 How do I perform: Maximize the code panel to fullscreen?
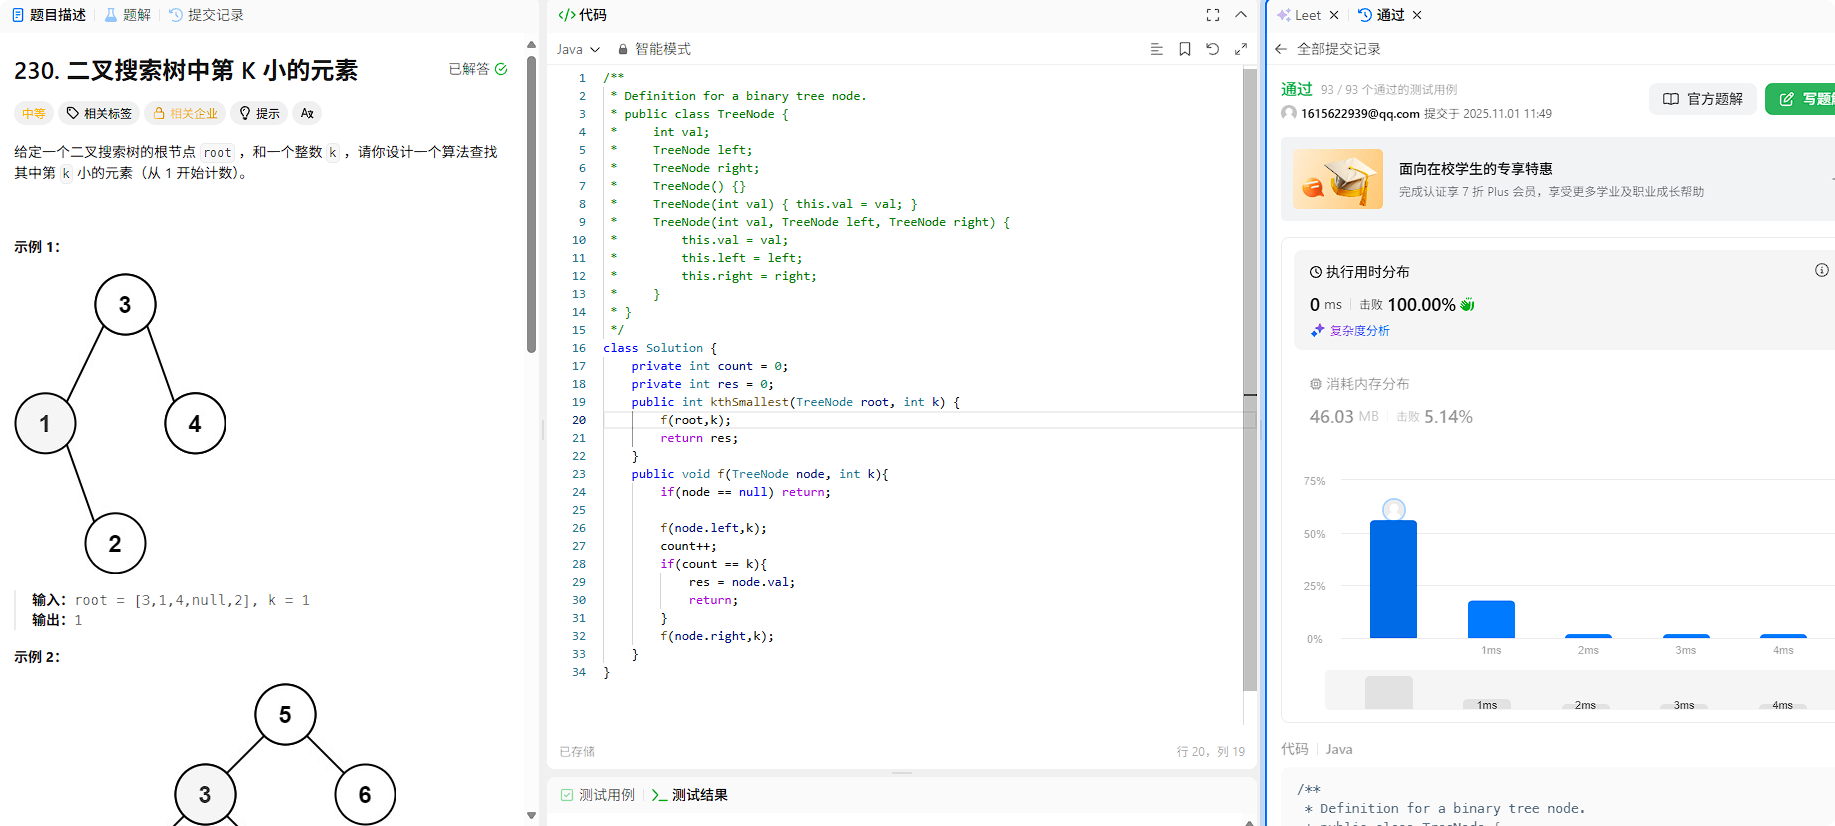(1213, 15)
